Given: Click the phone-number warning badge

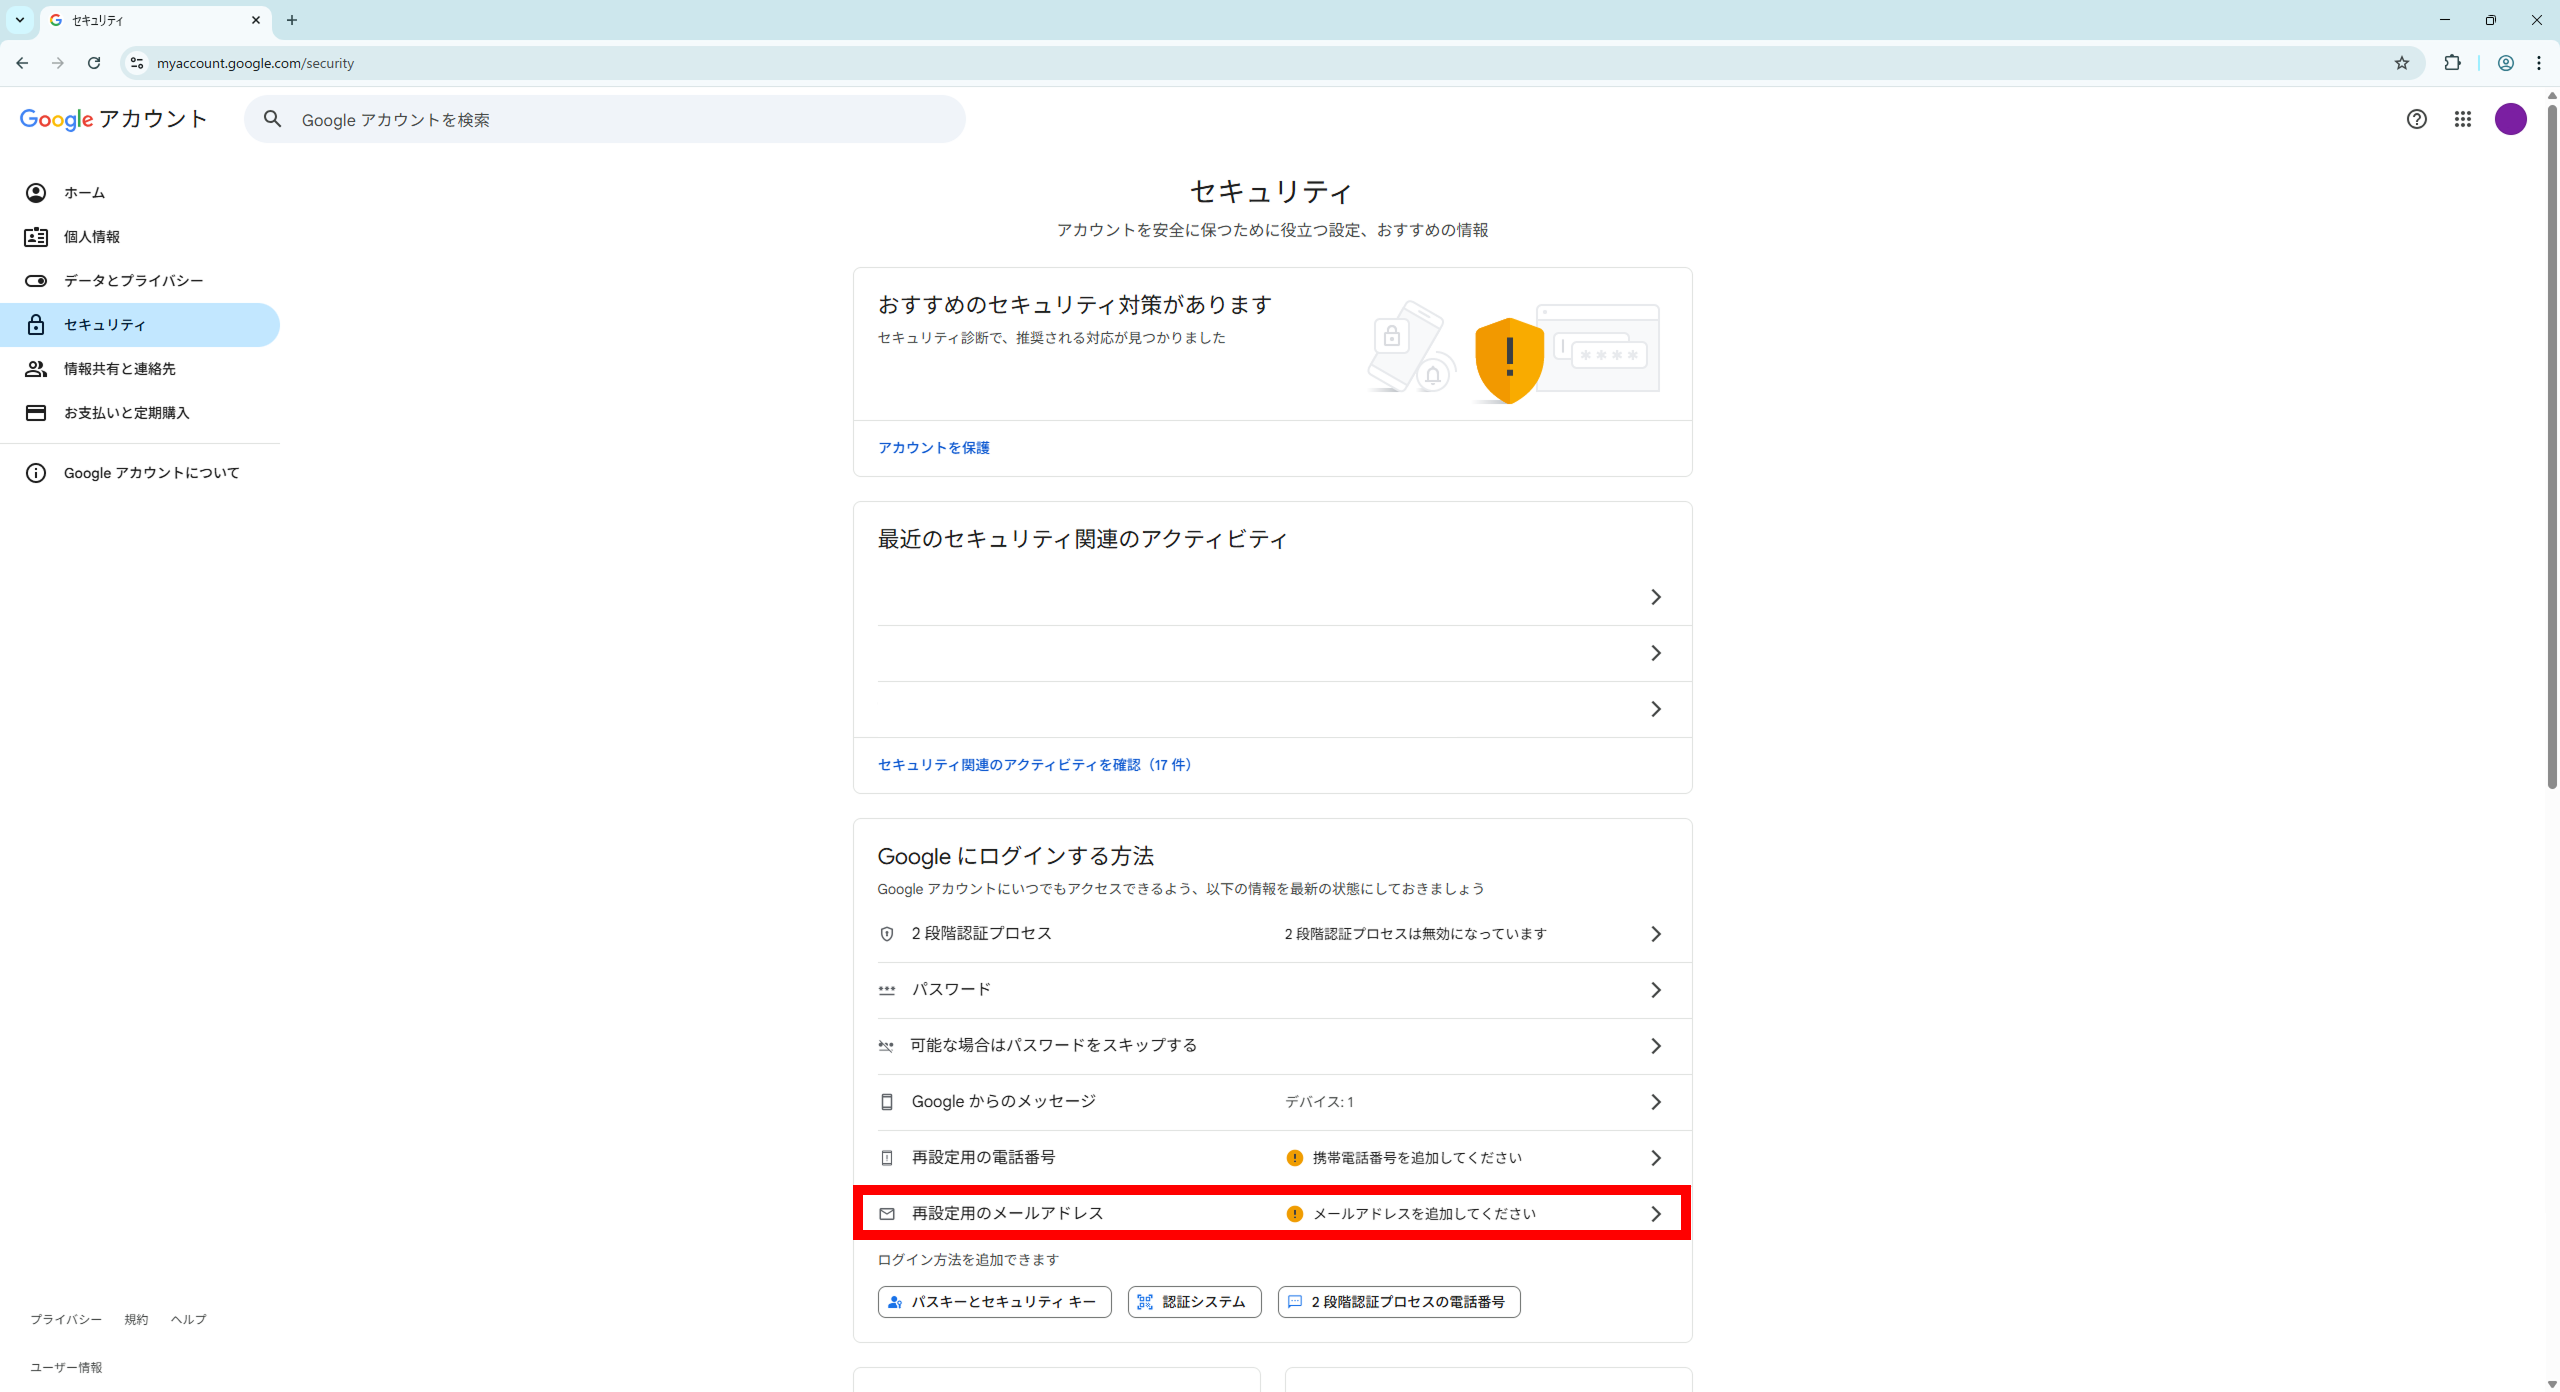Looking at the screenshot, I should (1294, 1158).
